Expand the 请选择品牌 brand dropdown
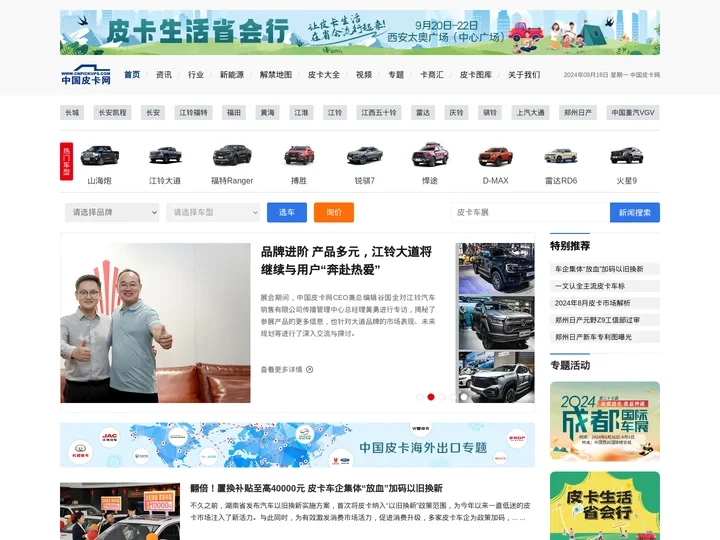Viewport: 720px width, 540px height. point(112,212)
